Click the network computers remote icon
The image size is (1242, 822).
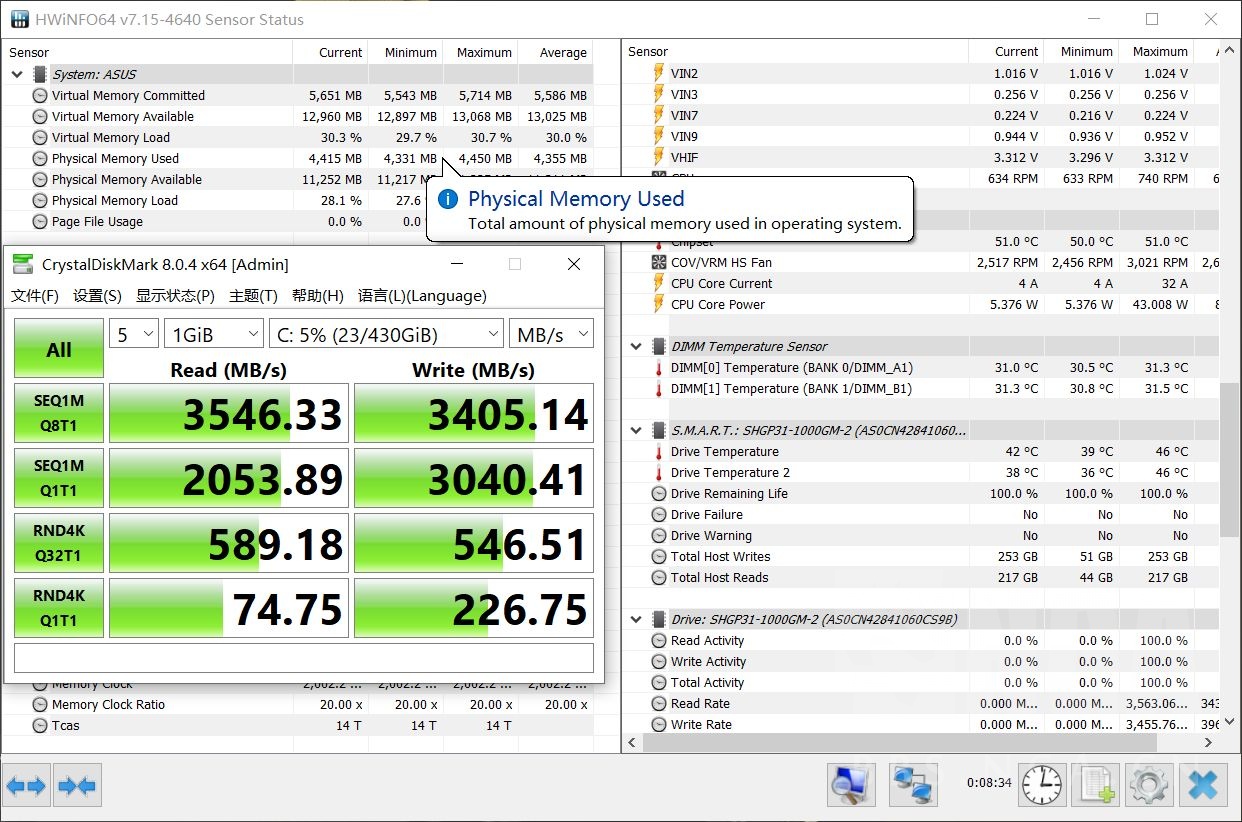[x=913, y=786]
